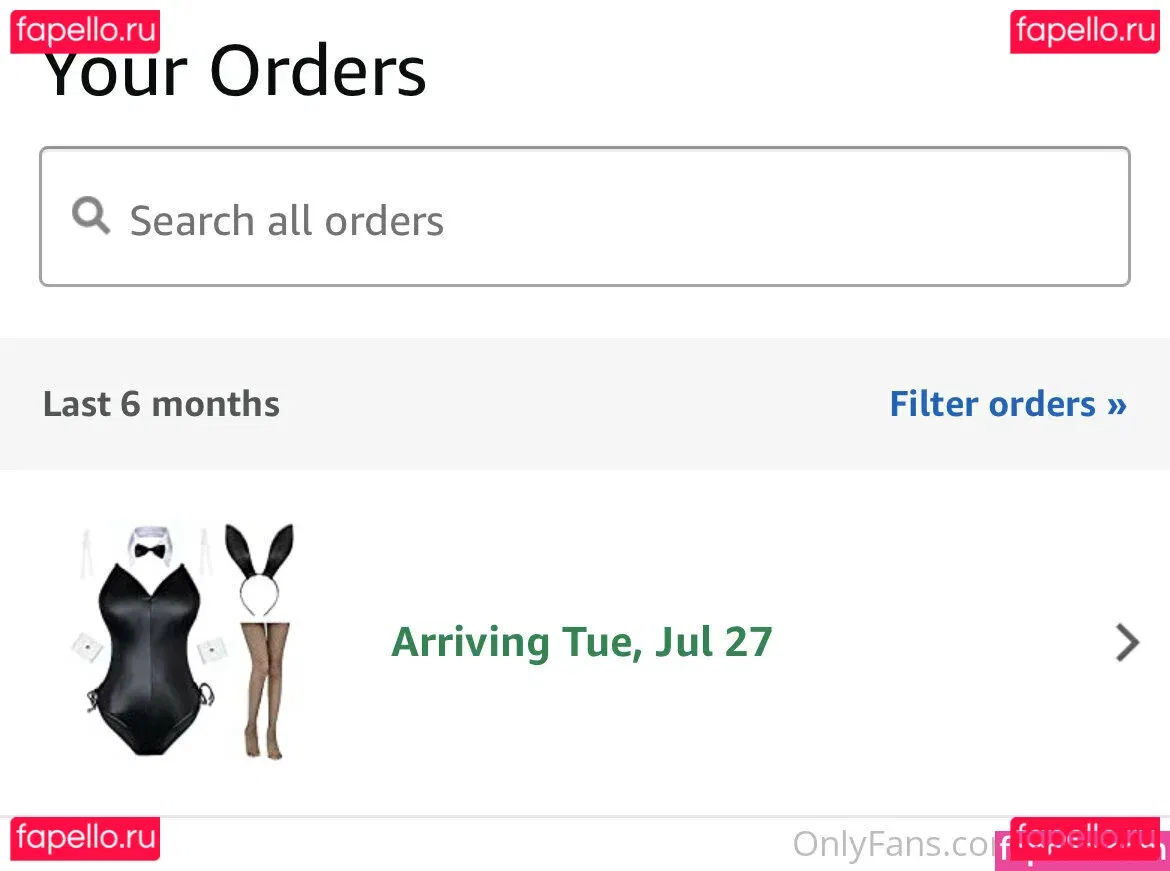Click the top-left fapello.ru badge
Viewport: 1170px width, 871px height.
85,31
